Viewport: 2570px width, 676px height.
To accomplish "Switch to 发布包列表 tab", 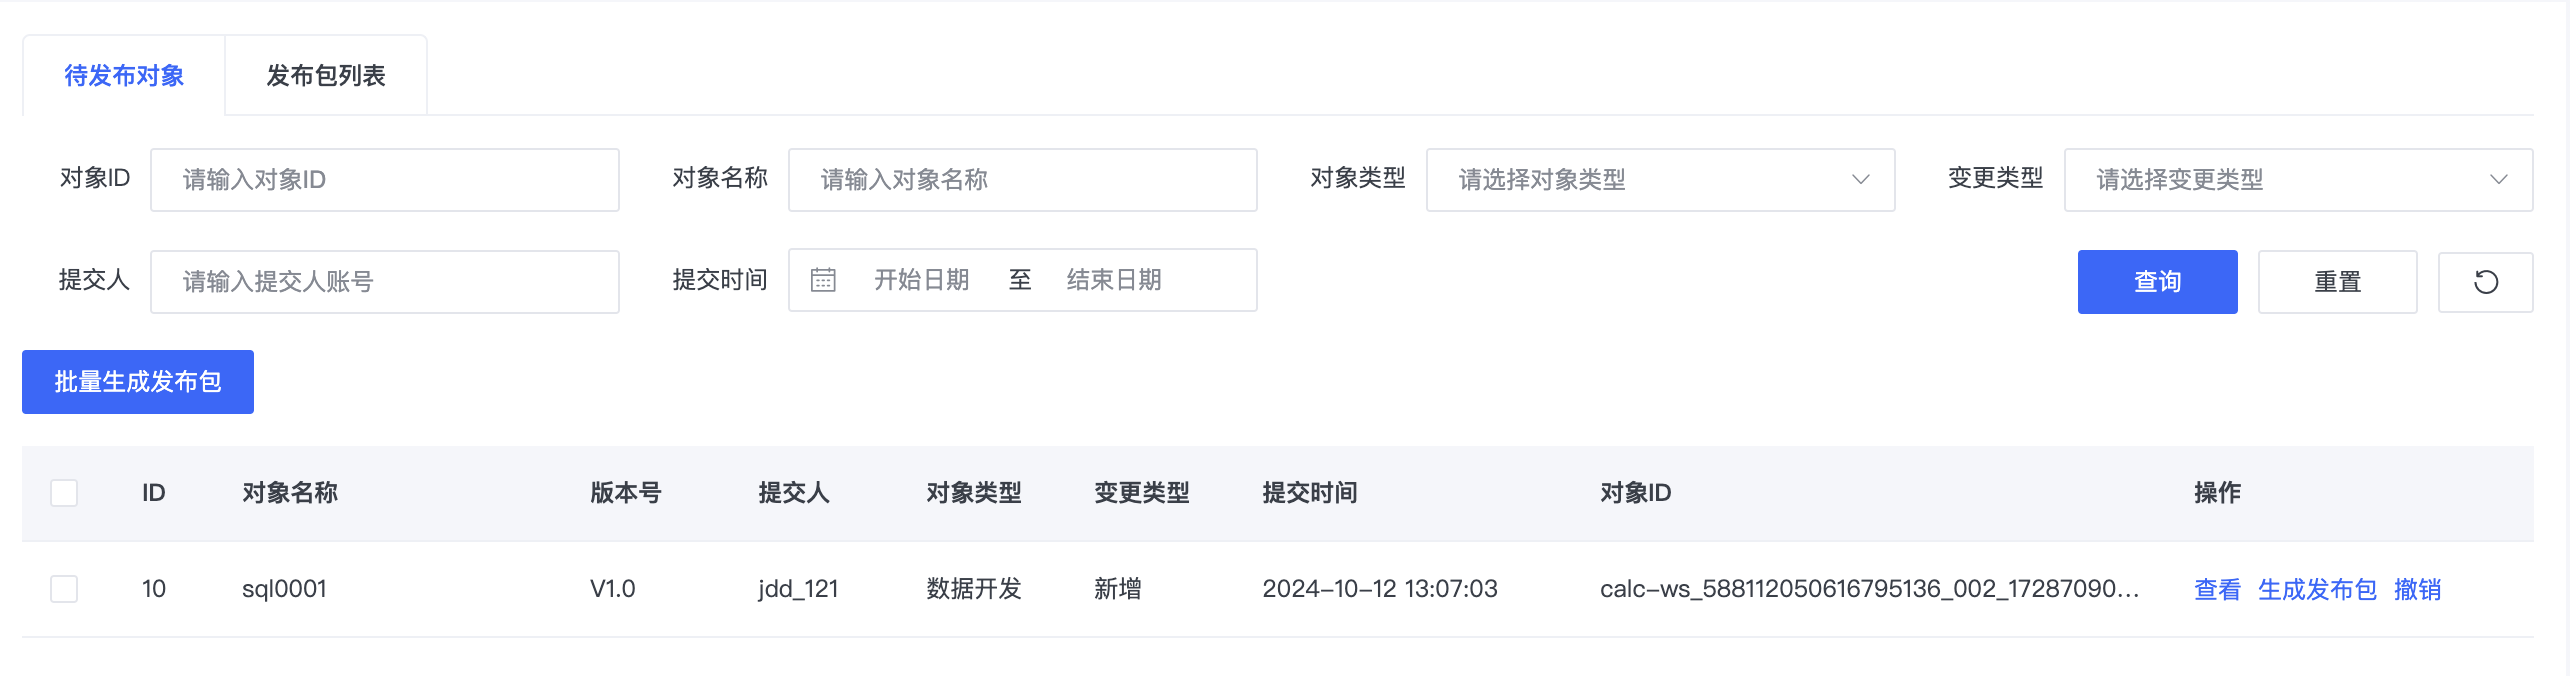I will [326, 76].
